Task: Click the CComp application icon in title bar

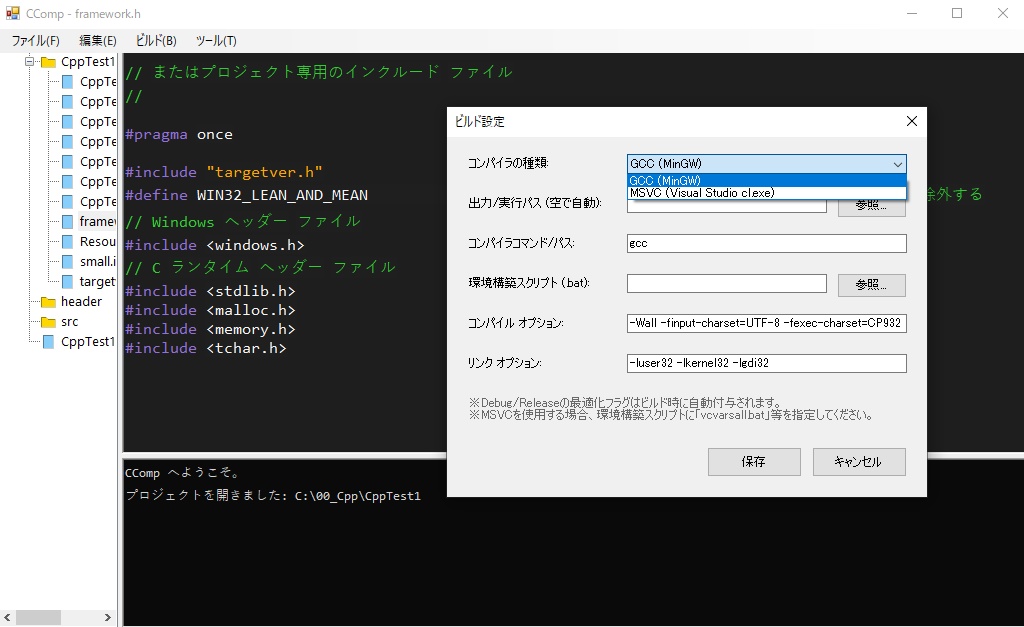Action: (x=12, y=14)
